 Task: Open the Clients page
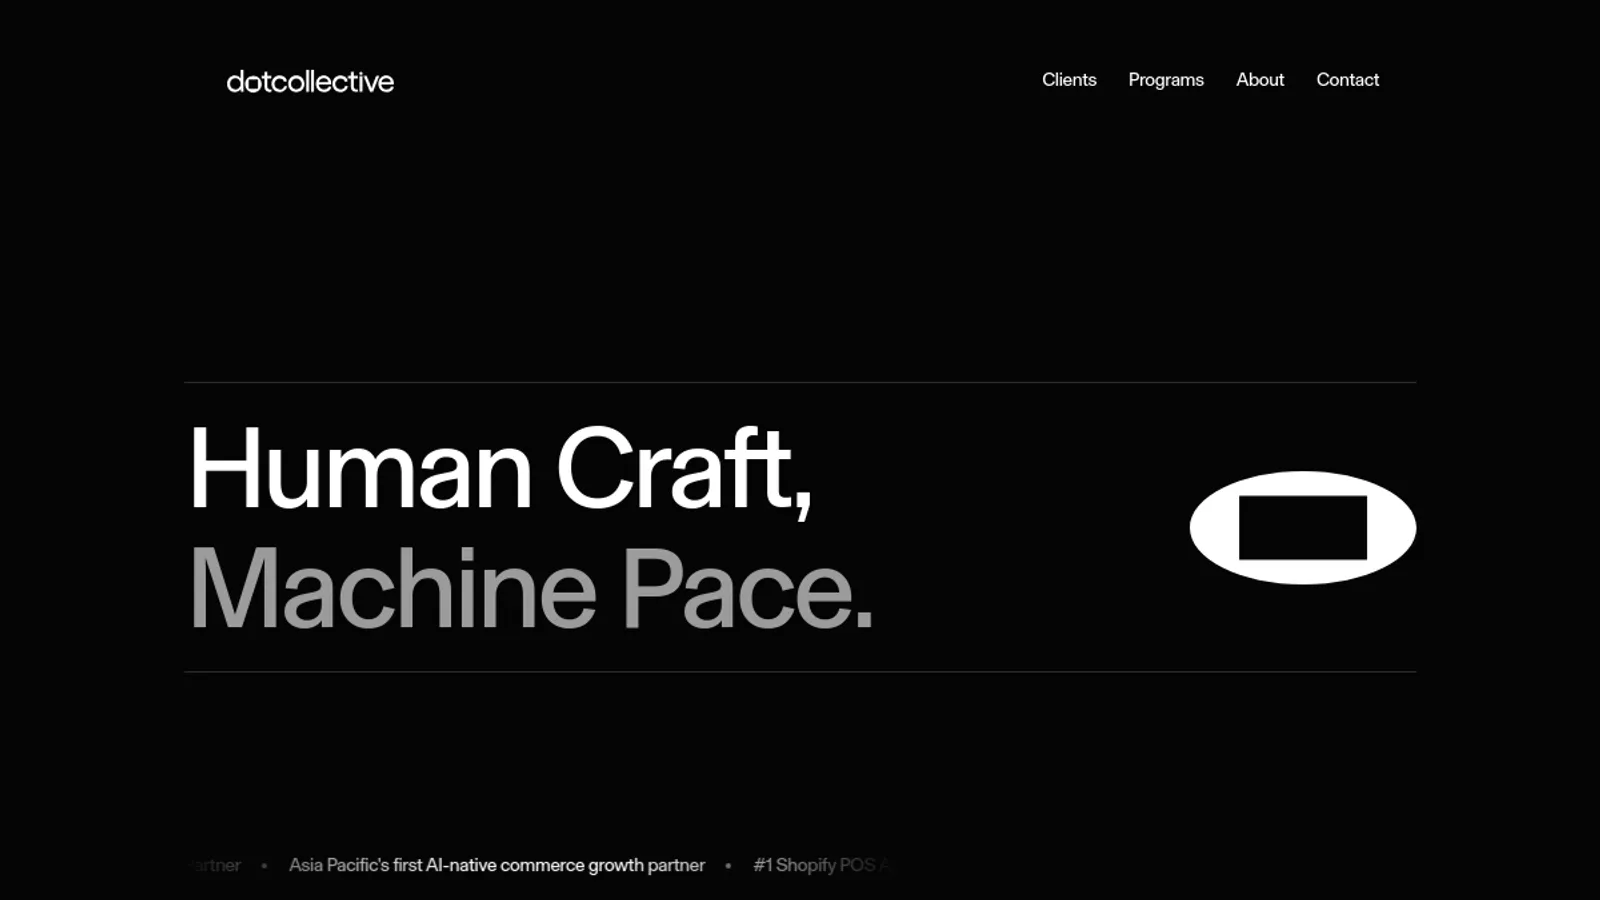[1069, 80]
